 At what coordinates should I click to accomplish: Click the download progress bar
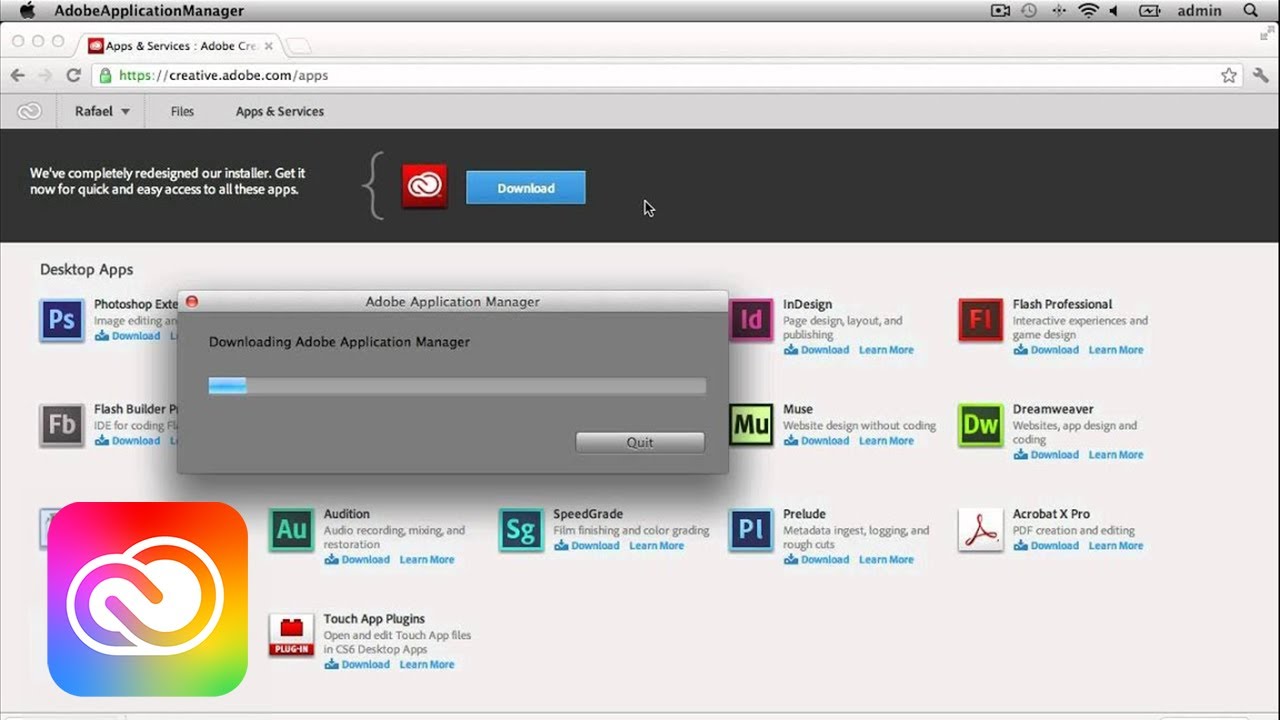pyautogui.click(x=457, y=386)
